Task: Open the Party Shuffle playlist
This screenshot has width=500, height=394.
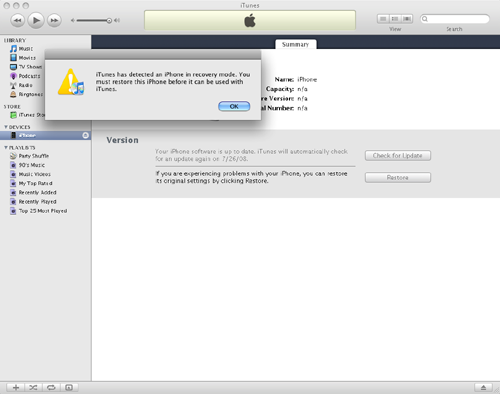Action: click(29, 156)
